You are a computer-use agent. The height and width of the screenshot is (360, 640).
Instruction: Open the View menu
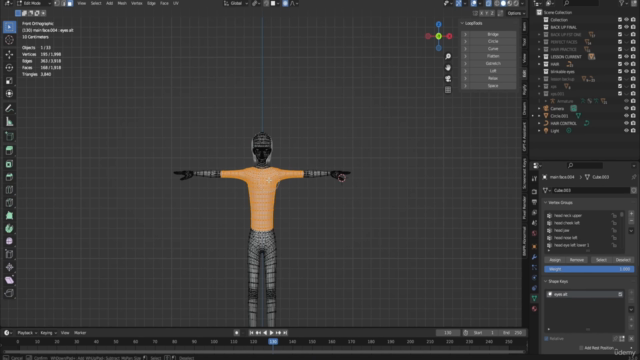pyautogui.click(x=82, y=3)
